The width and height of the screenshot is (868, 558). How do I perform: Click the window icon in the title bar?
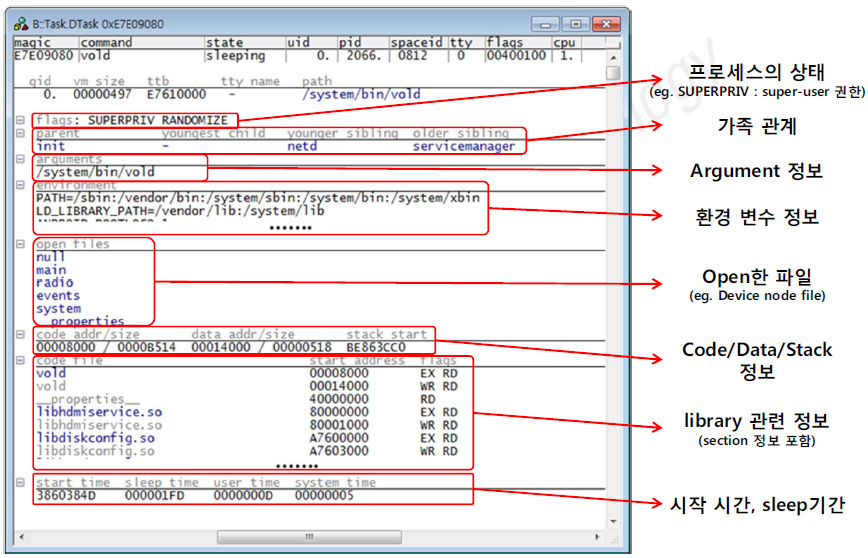(x=20, y=23)
